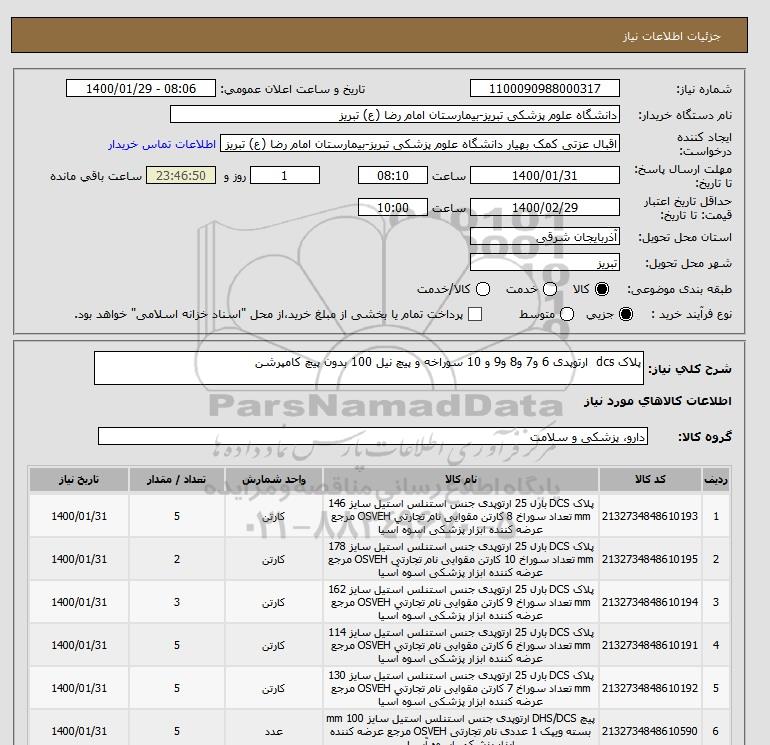Click the general need description text box
Image resolution: width=770 pixels, height=745 pixels.
369,368
